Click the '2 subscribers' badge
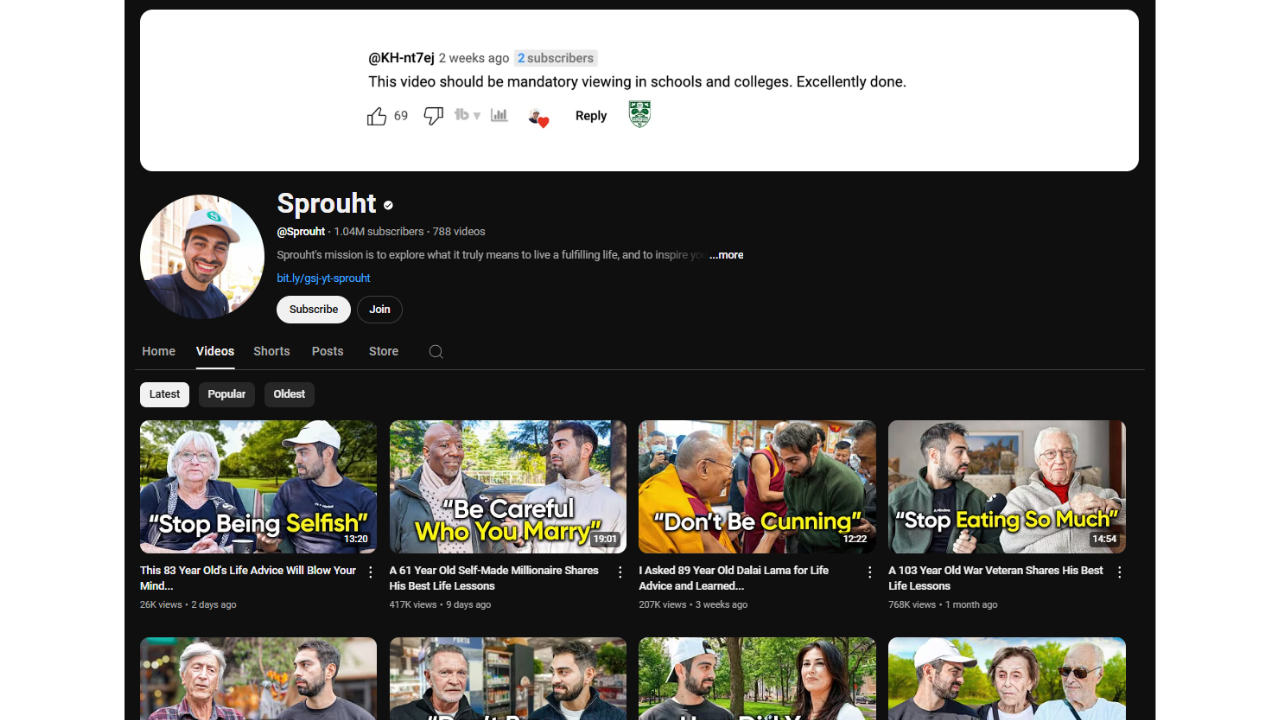This screenshot has width=1280, height=720. pos(555,58)
